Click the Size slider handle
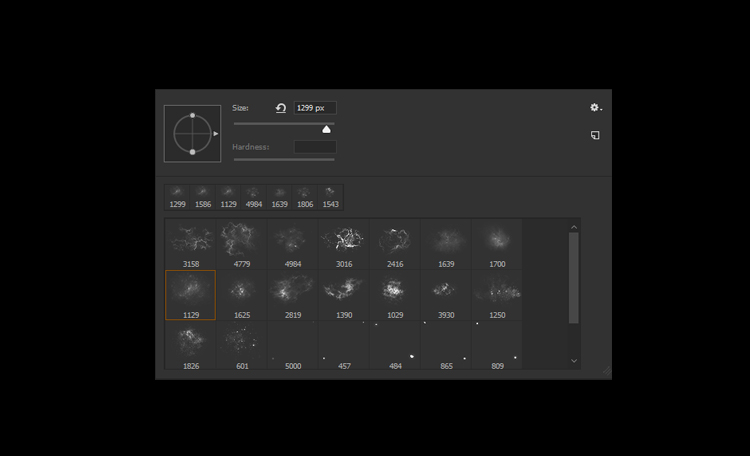 pyautogui.click(x=326, y=128)
